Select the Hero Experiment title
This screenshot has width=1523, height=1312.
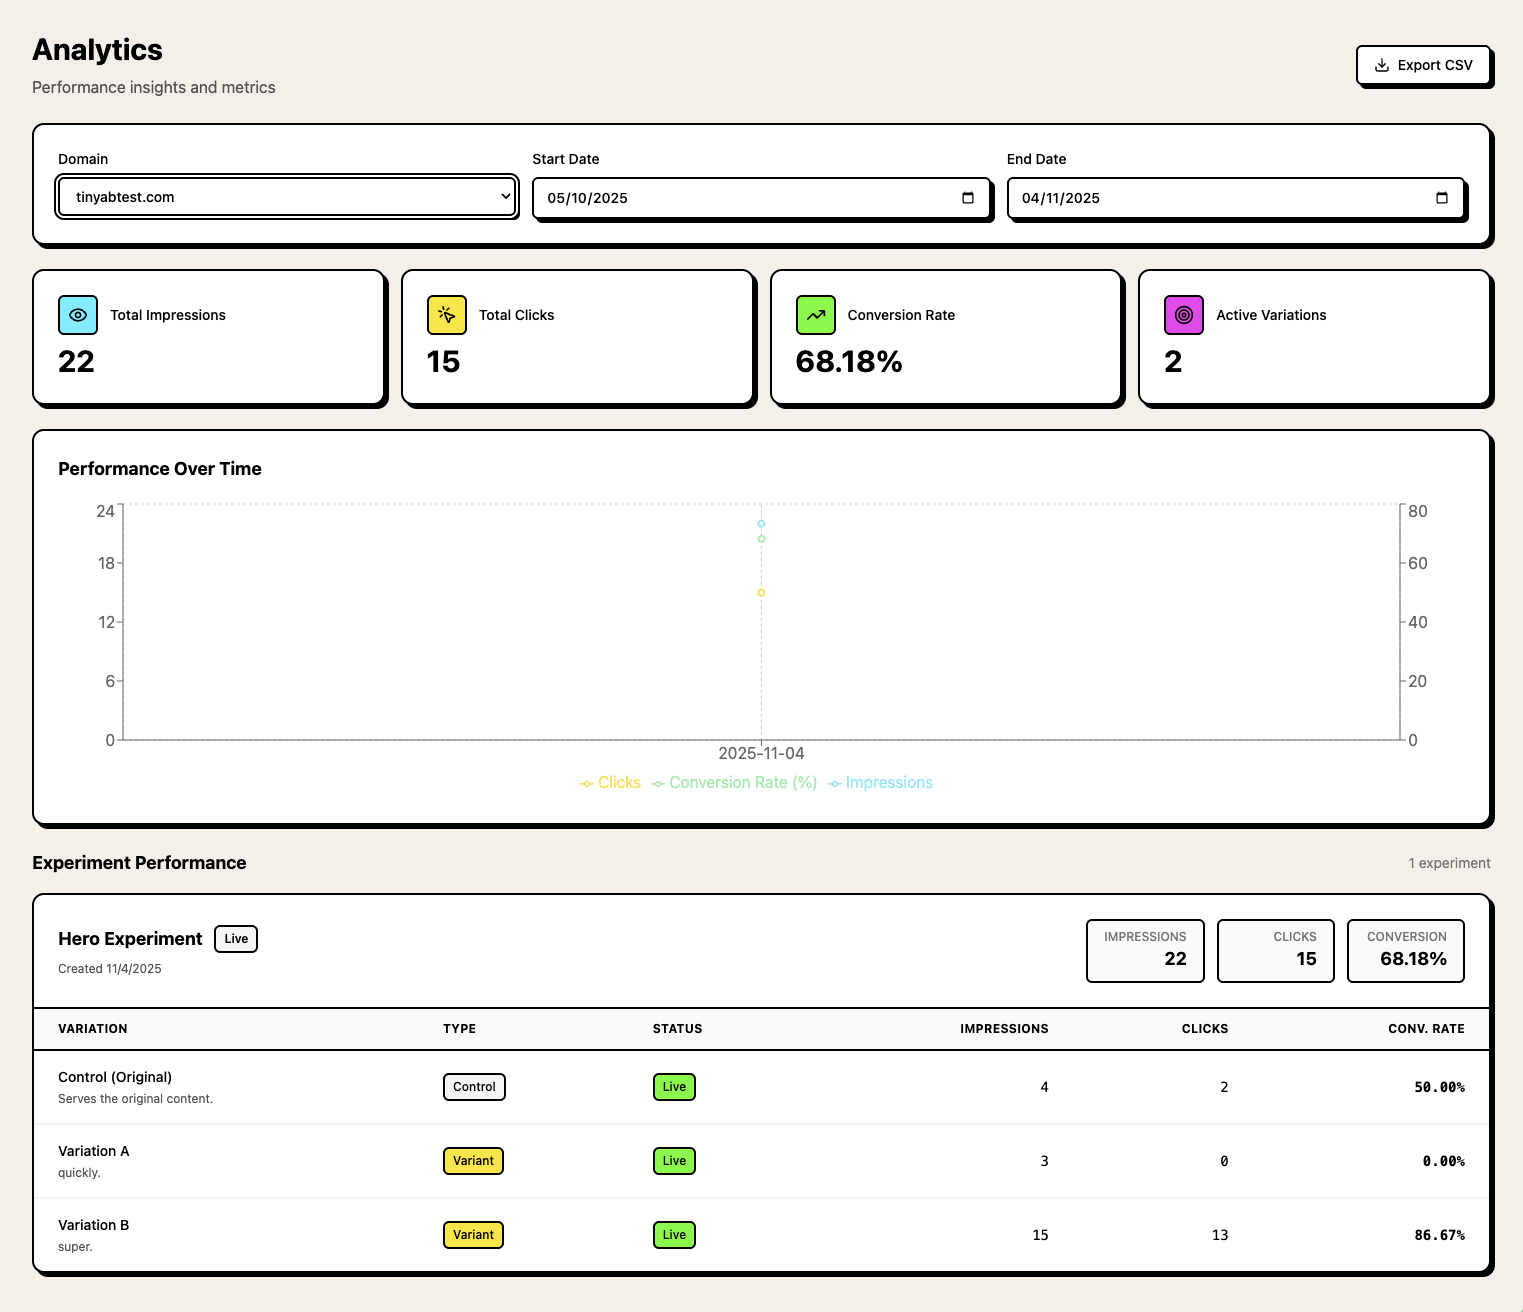130,939
